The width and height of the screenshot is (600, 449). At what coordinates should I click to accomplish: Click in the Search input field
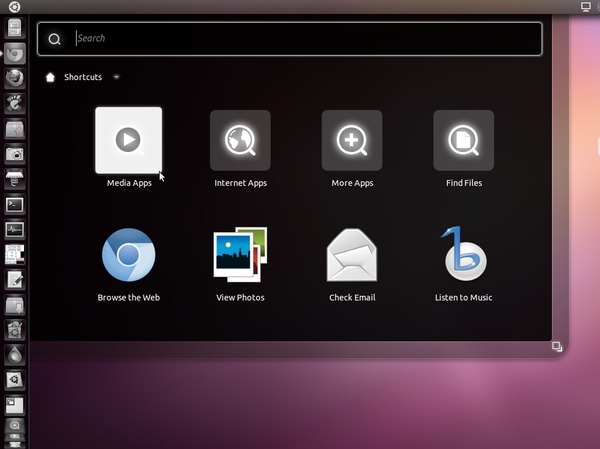[300, 39]
